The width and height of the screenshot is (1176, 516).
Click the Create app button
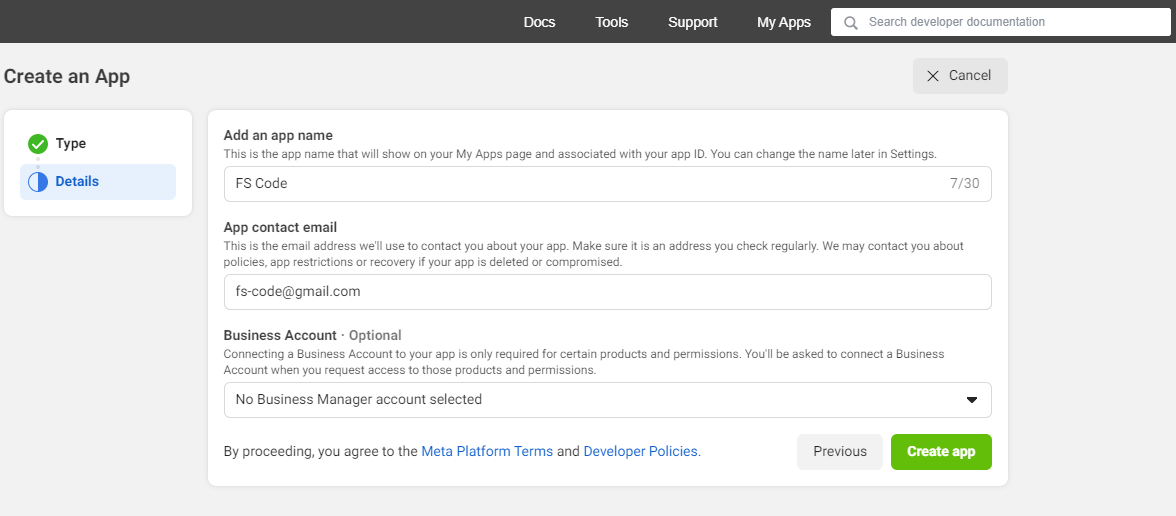pos(941,452)
